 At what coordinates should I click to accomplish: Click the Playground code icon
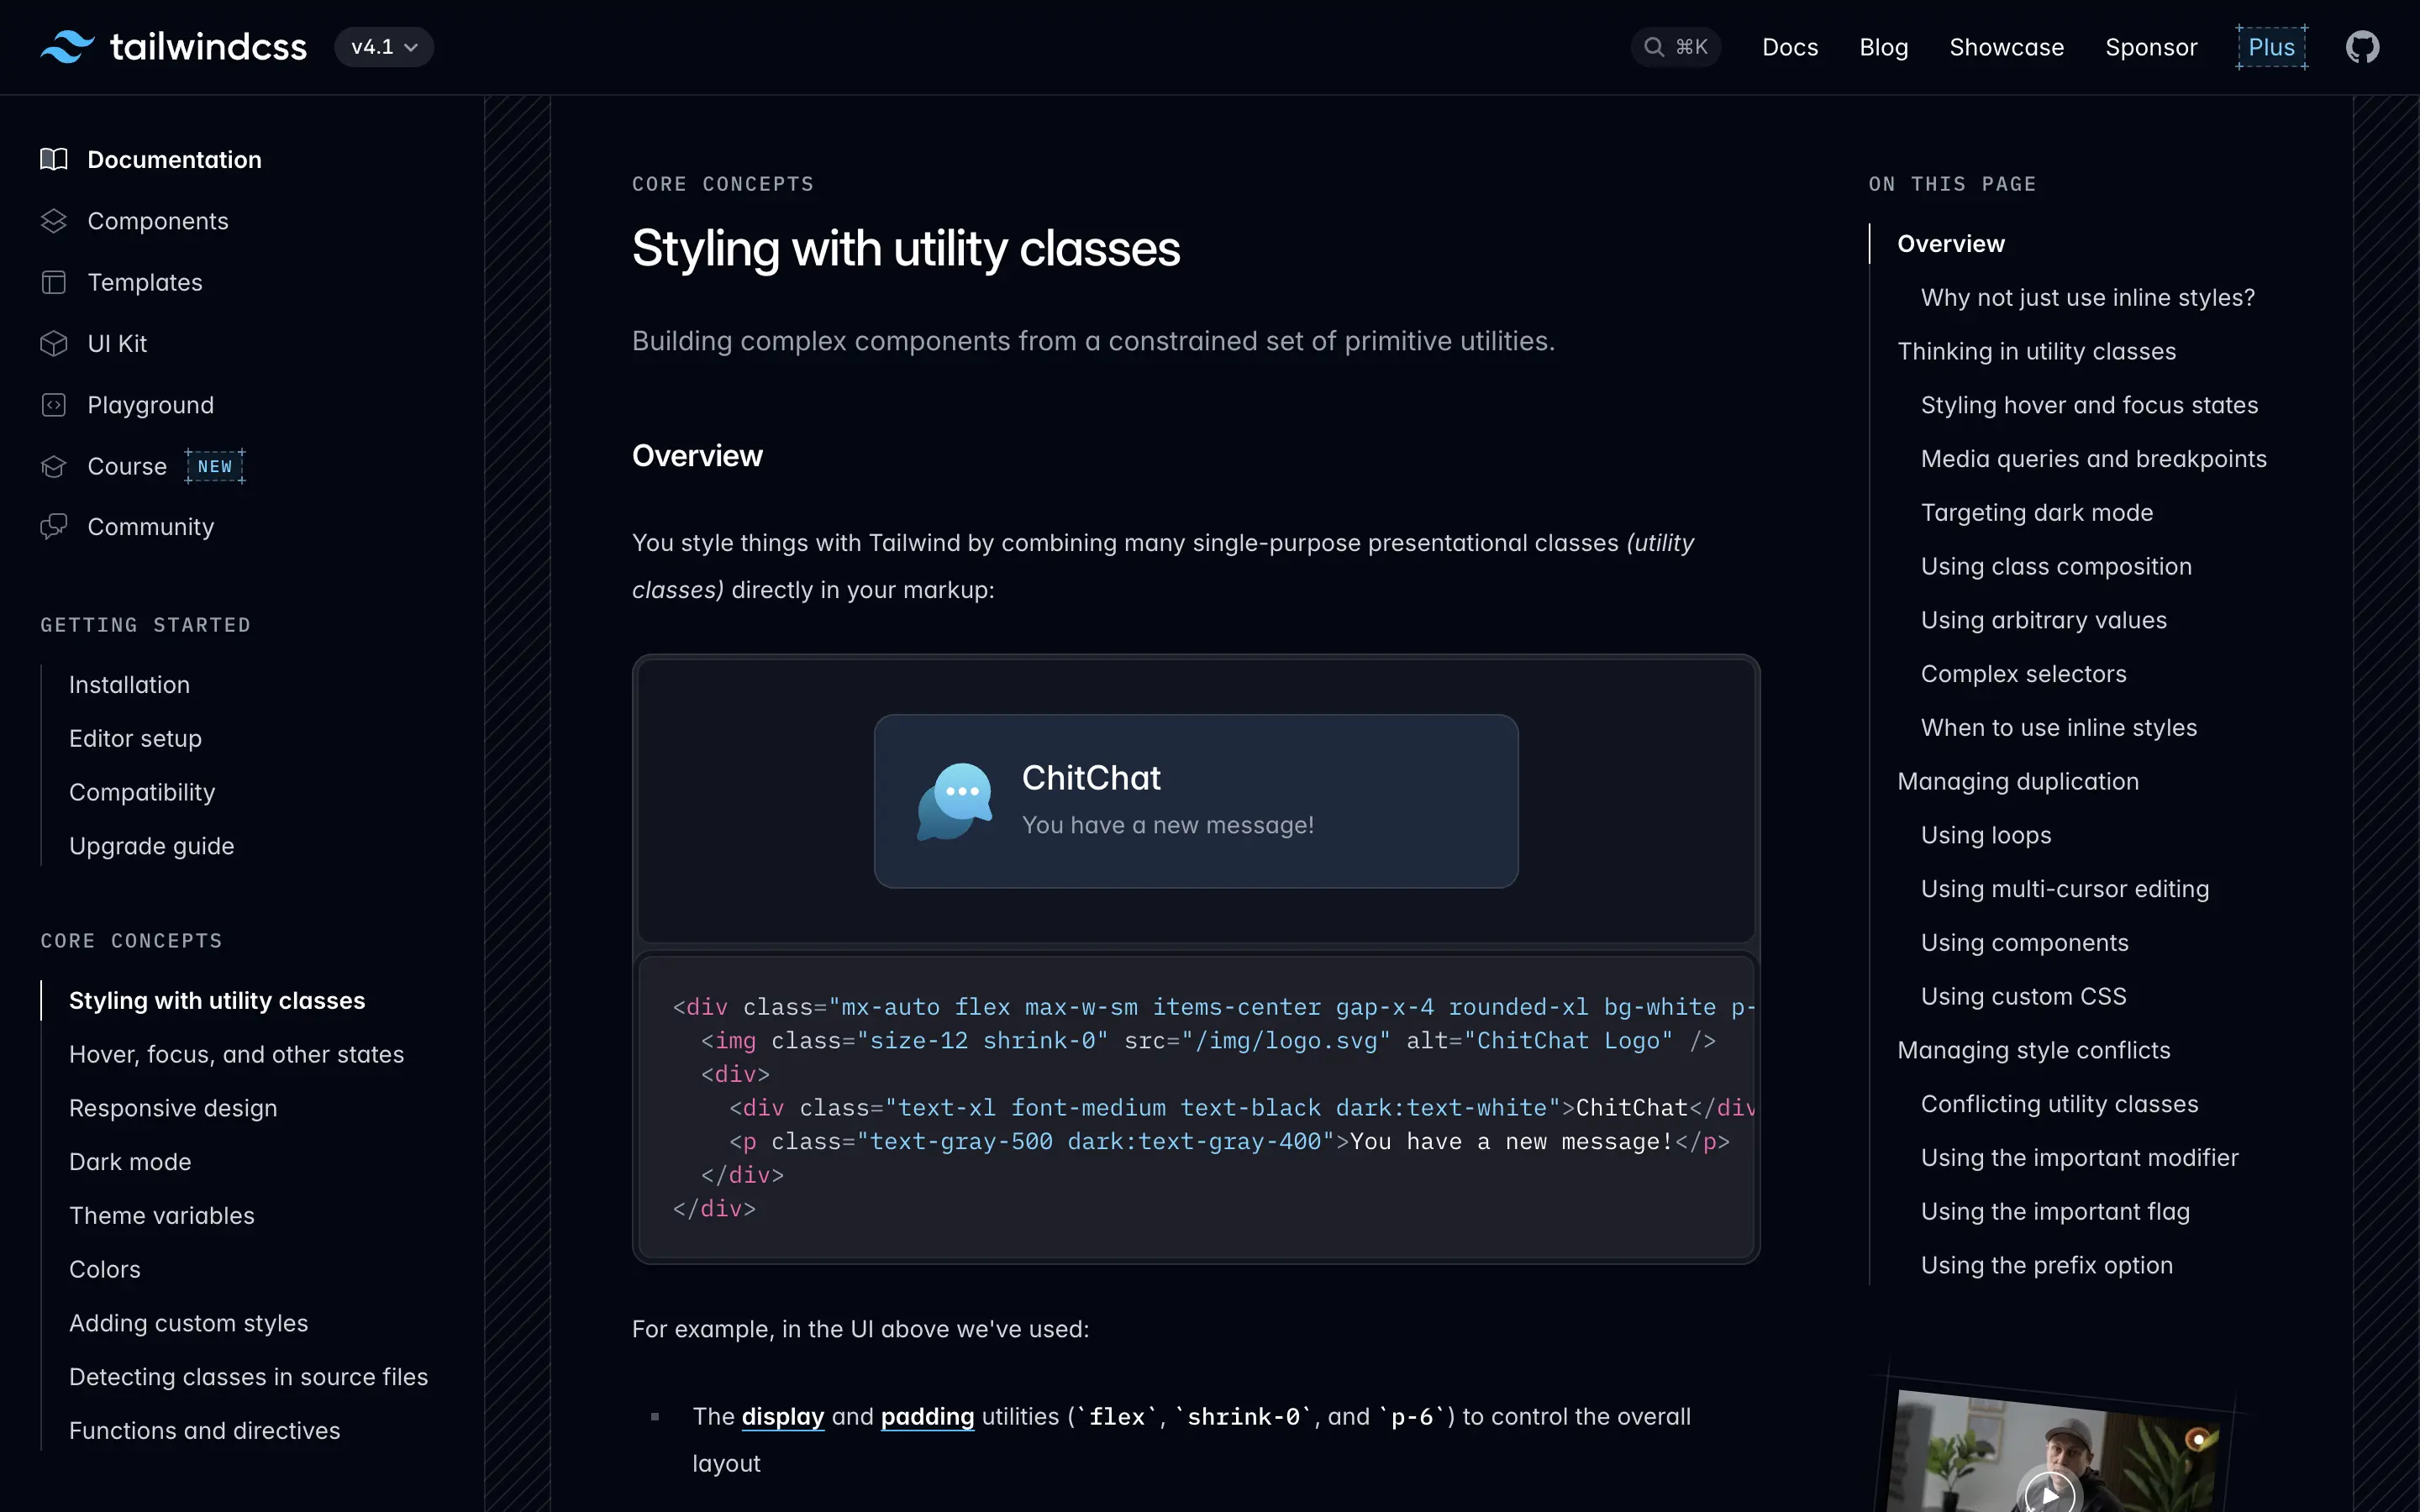[x=54, y=405]
